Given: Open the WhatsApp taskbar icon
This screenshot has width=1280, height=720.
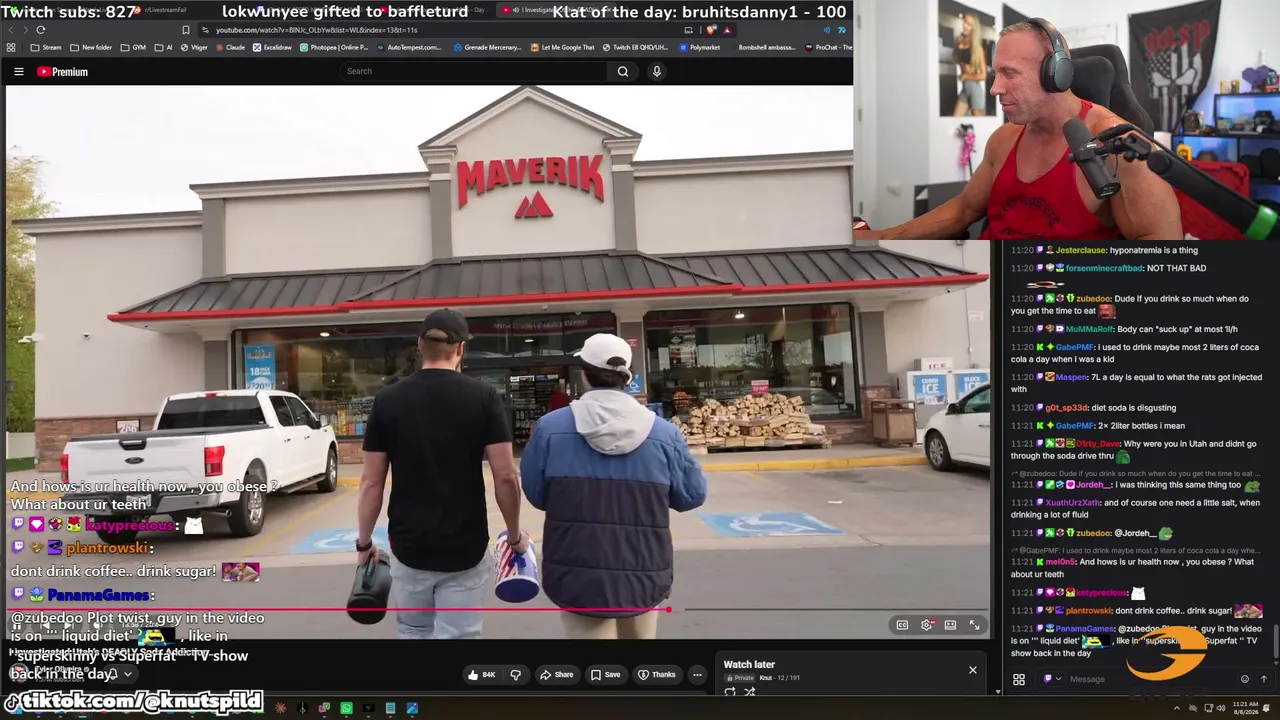Looking at the screenshot, I should [x=346, y=708].
